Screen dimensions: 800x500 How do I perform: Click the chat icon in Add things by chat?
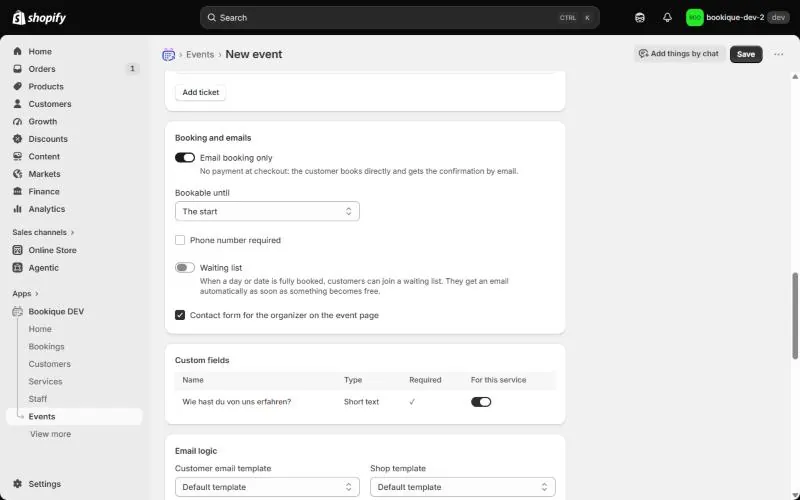643,54
